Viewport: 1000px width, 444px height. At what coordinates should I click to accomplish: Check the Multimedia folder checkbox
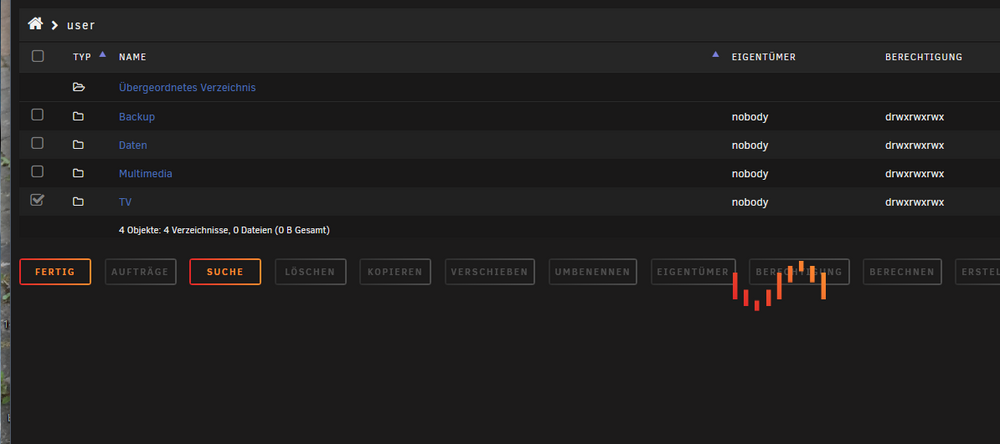[38, 171]
